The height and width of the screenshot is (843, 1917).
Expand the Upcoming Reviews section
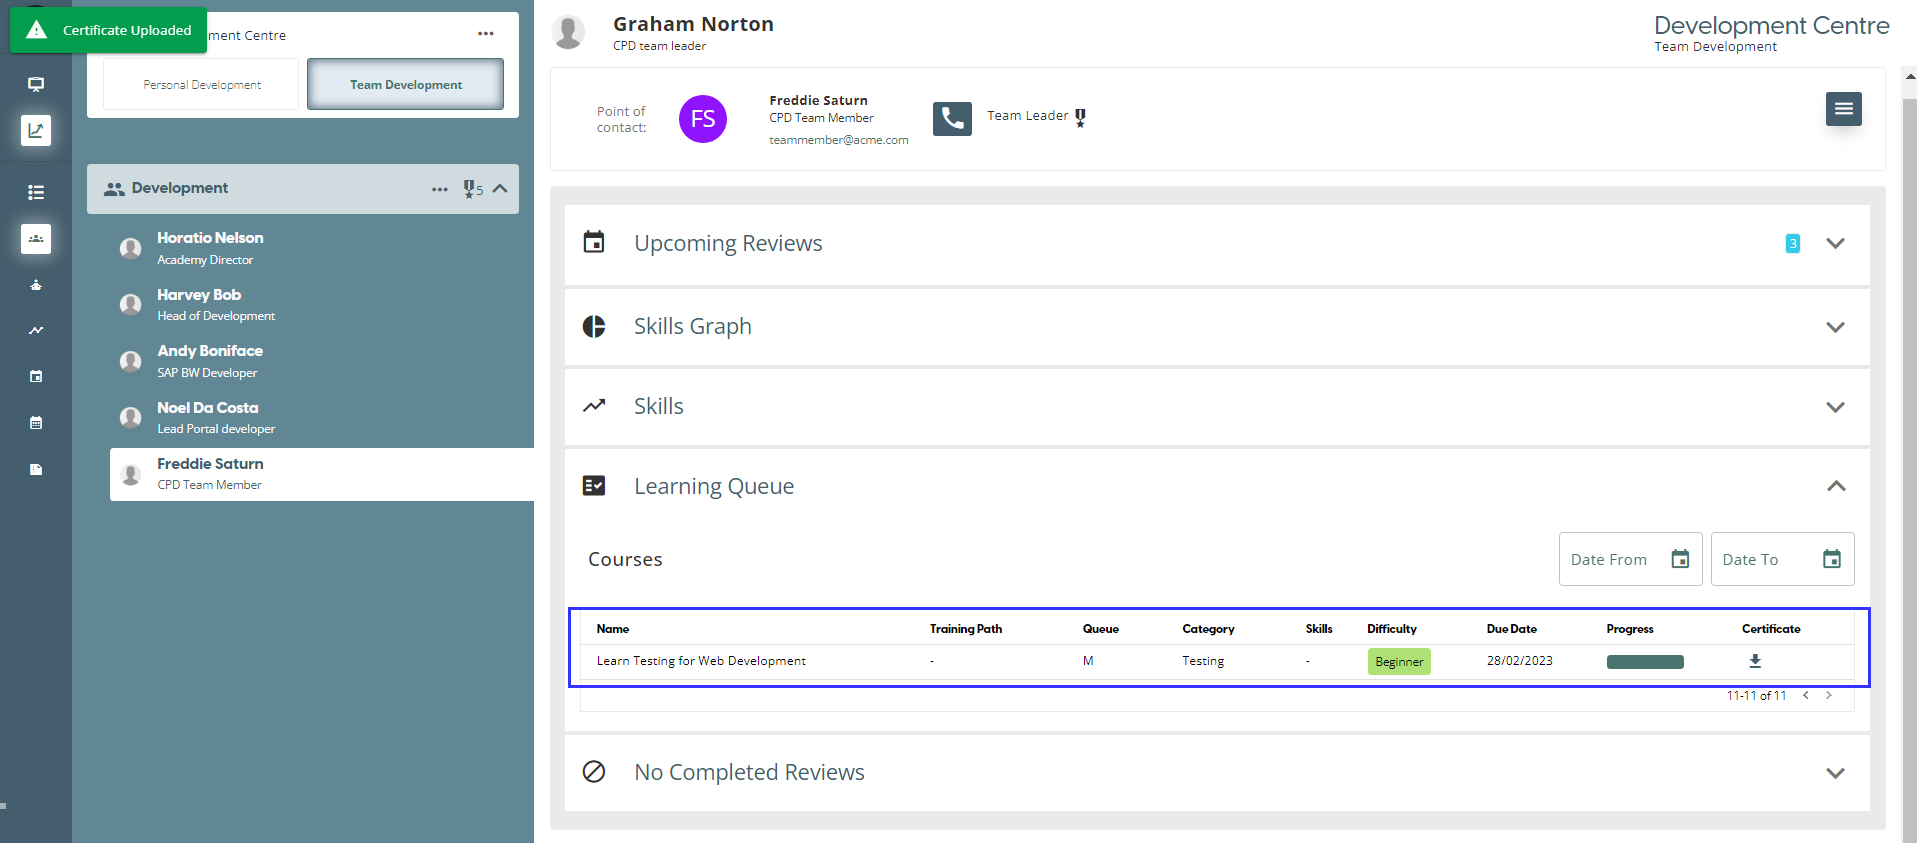click(x=1835, y=244)
